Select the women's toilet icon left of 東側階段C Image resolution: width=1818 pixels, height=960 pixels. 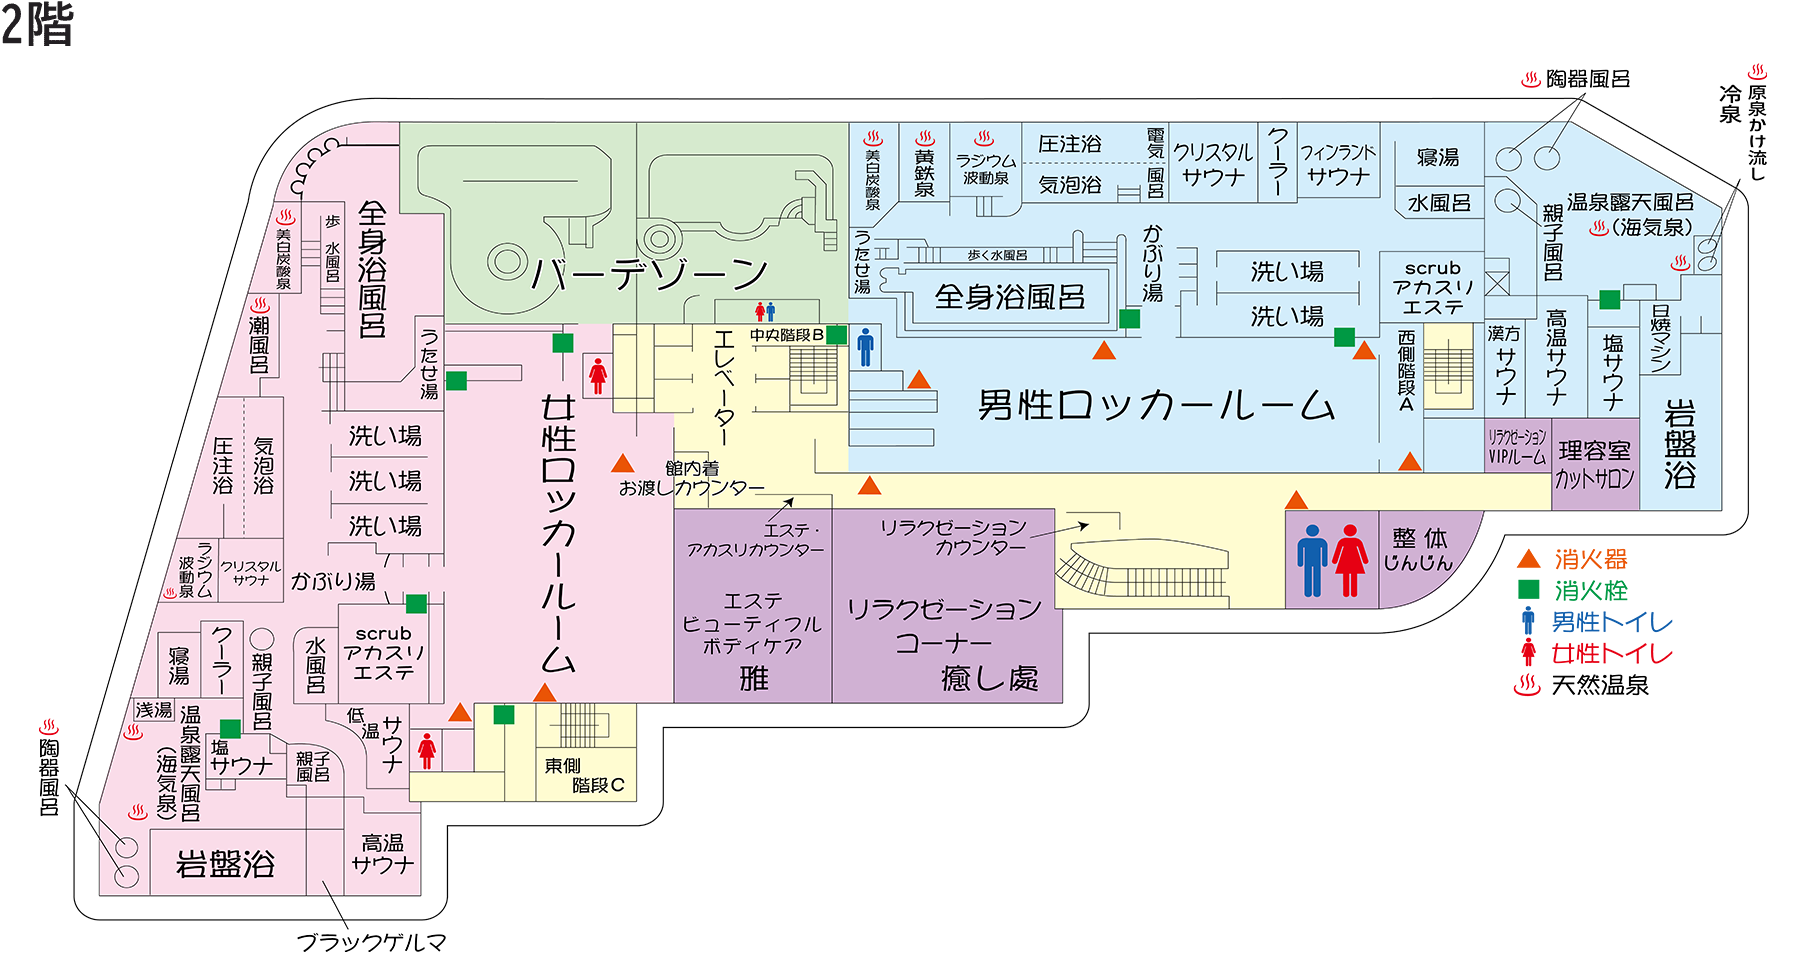tap(427, 751)
